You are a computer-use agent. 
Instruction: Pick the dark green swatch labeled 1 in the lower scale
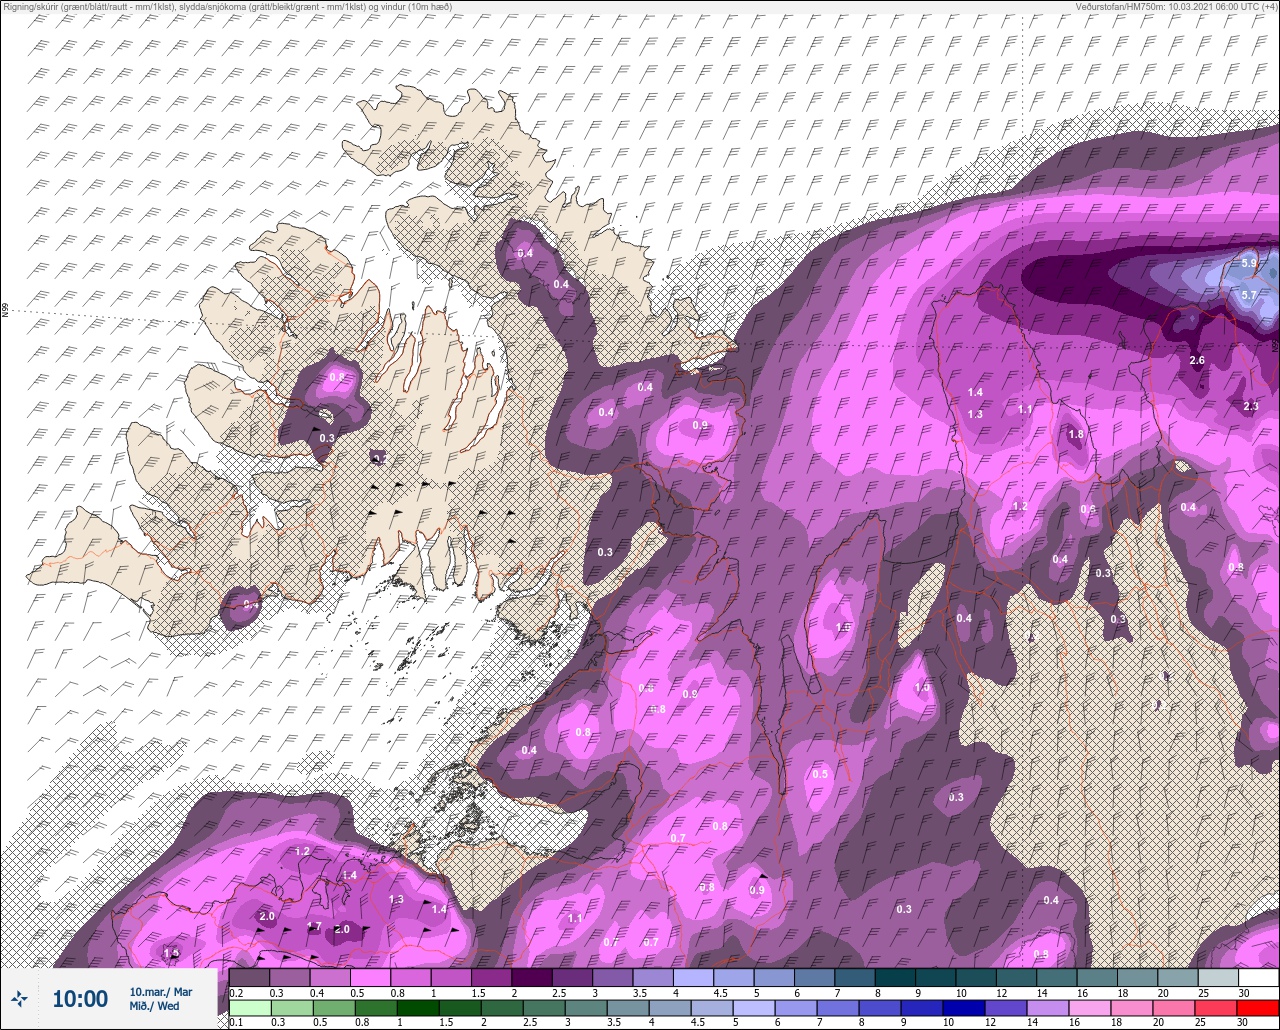pos(418,1008)
